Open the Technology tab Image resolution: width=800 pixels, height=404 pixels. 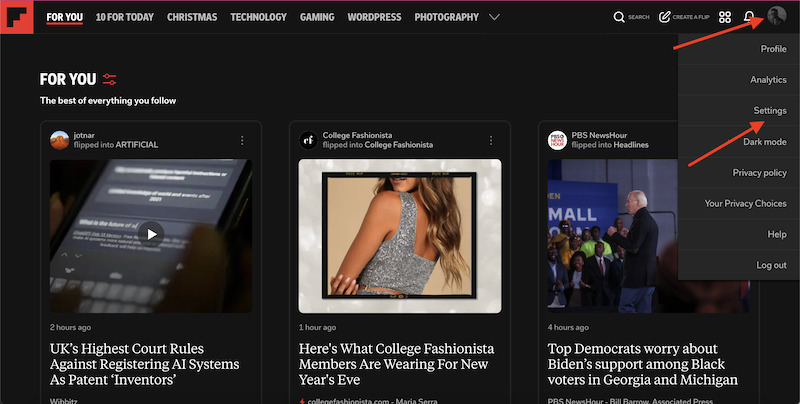coord(258,17)
